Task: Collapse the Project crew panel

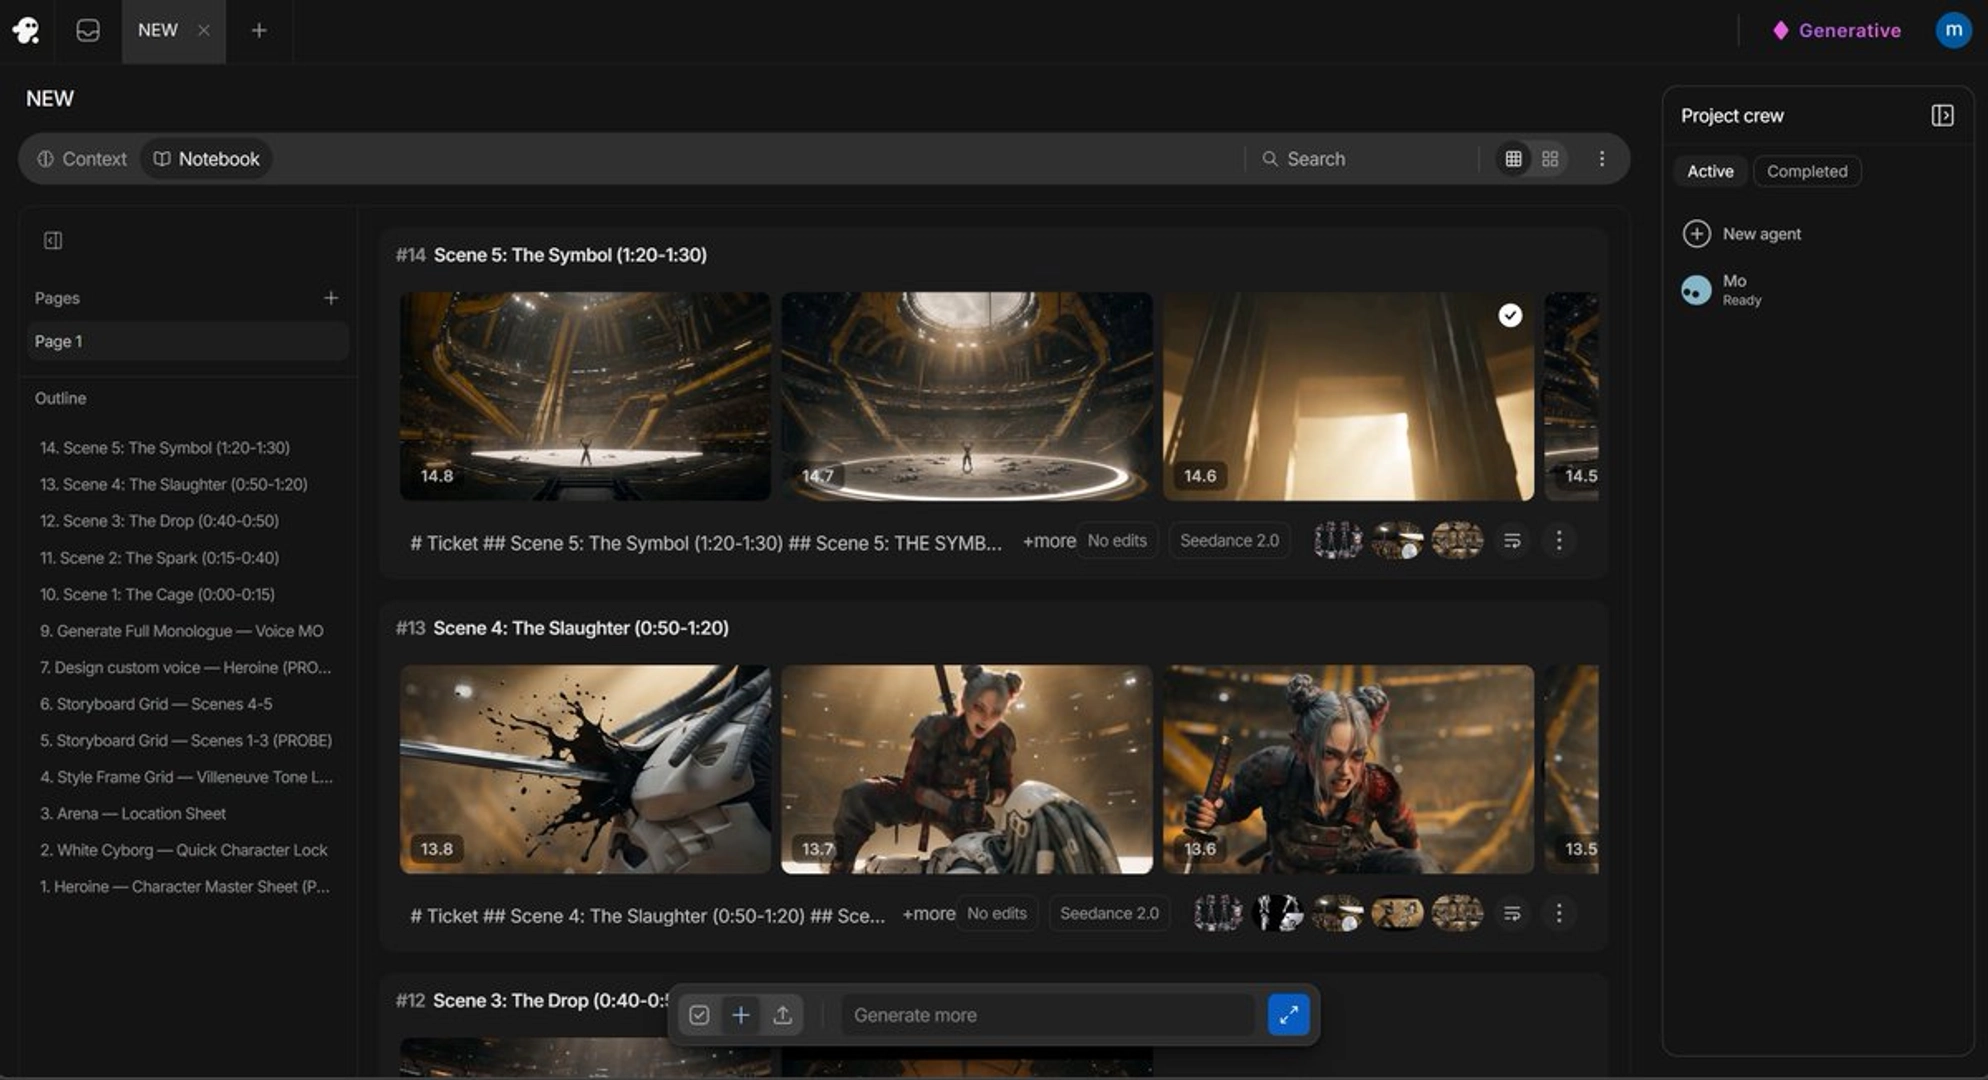Action: (1942, 115)
